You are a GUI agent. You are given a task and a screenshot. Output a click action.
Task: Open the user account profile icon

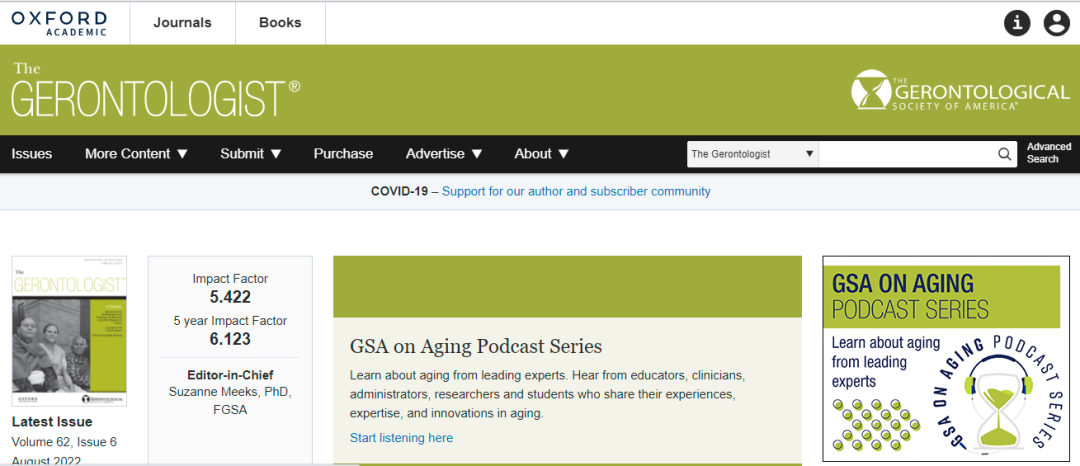click(1056, 22)
